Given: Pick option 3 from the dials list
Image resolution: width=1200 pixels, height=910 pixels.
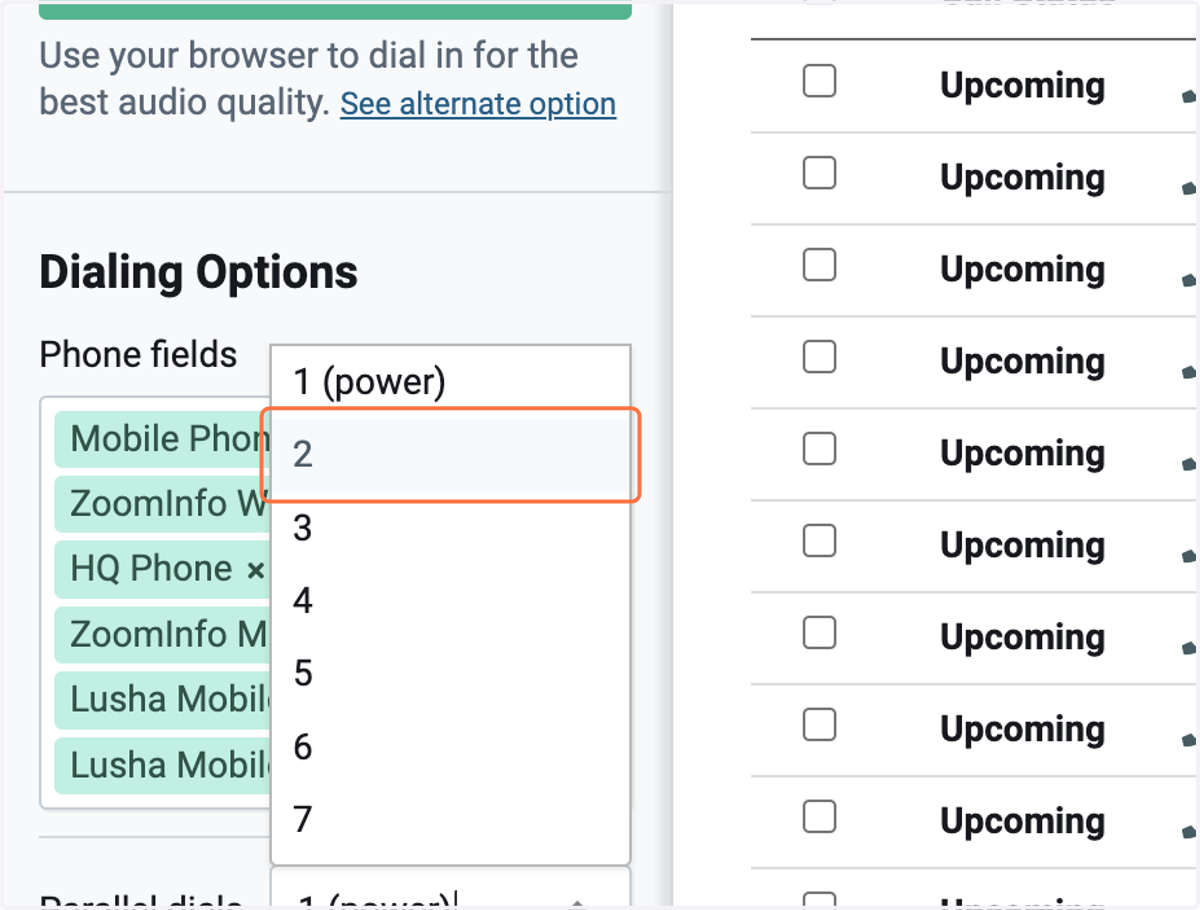Looking at the screenshot, I should [450, 528].
